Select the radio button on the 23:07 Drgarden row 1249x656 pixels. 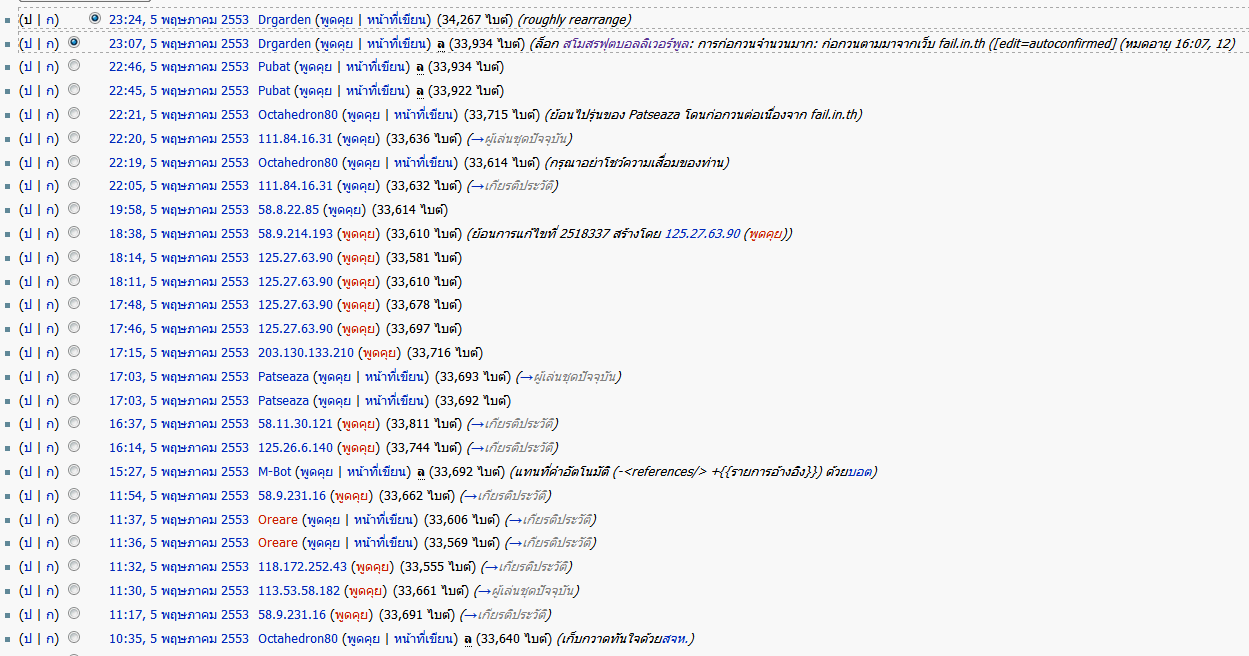74,42
